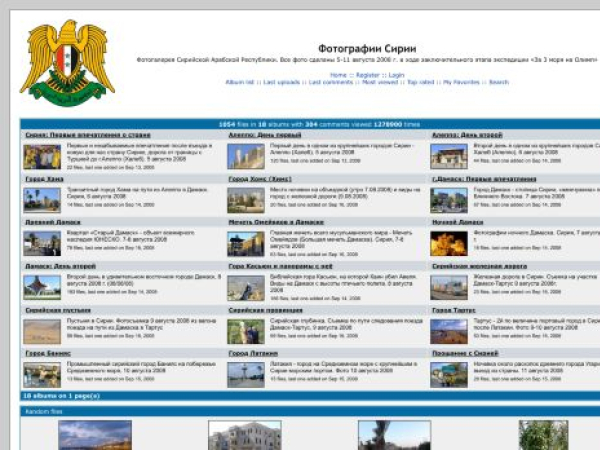Go to the Login link

tap(396, 75)
